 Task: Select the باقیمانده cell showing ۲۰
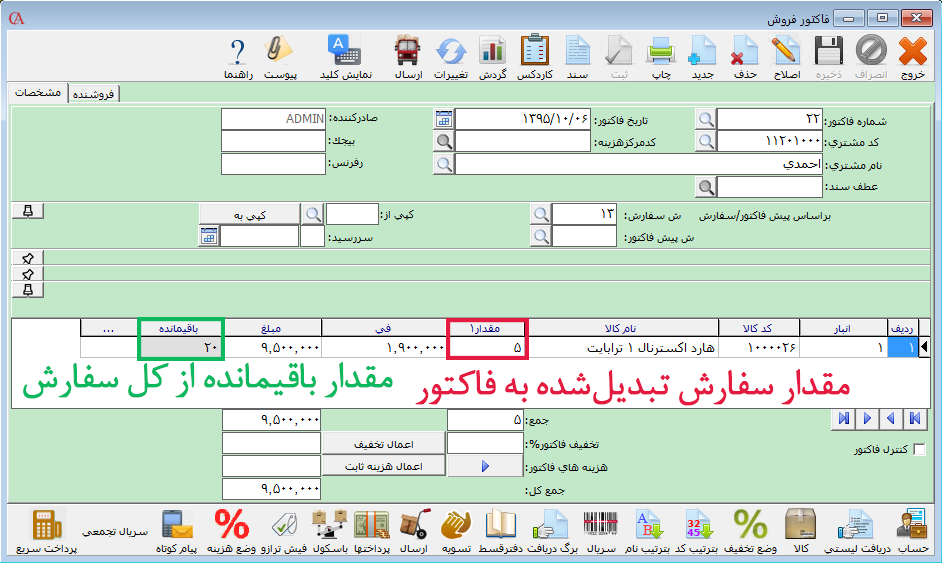181,347
